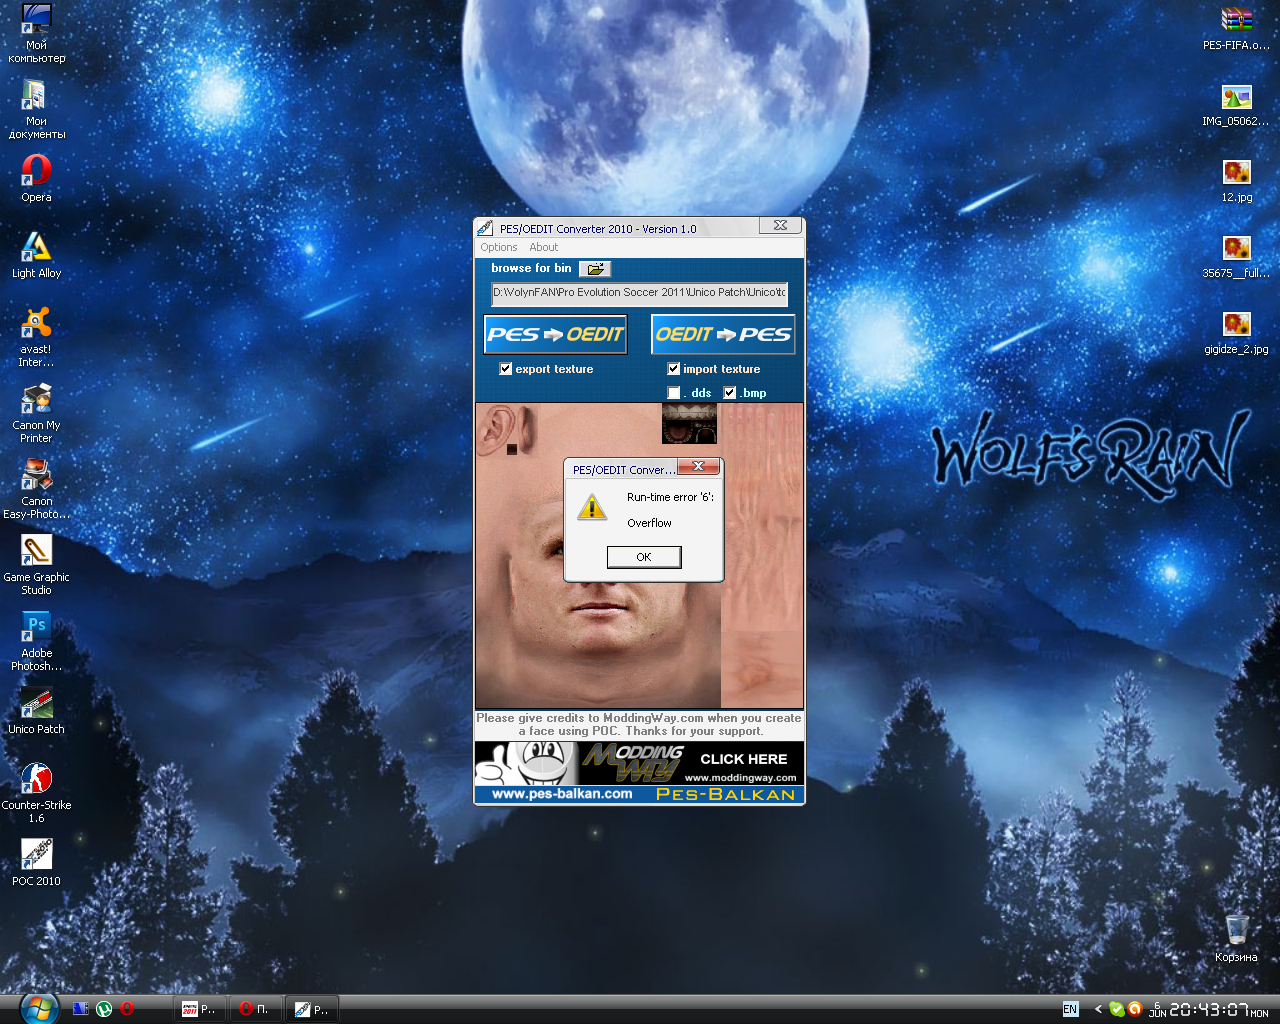Open the Мой компьютер desktop icon
This screenshot has width=1280, height=1024.
pos(37,33)
